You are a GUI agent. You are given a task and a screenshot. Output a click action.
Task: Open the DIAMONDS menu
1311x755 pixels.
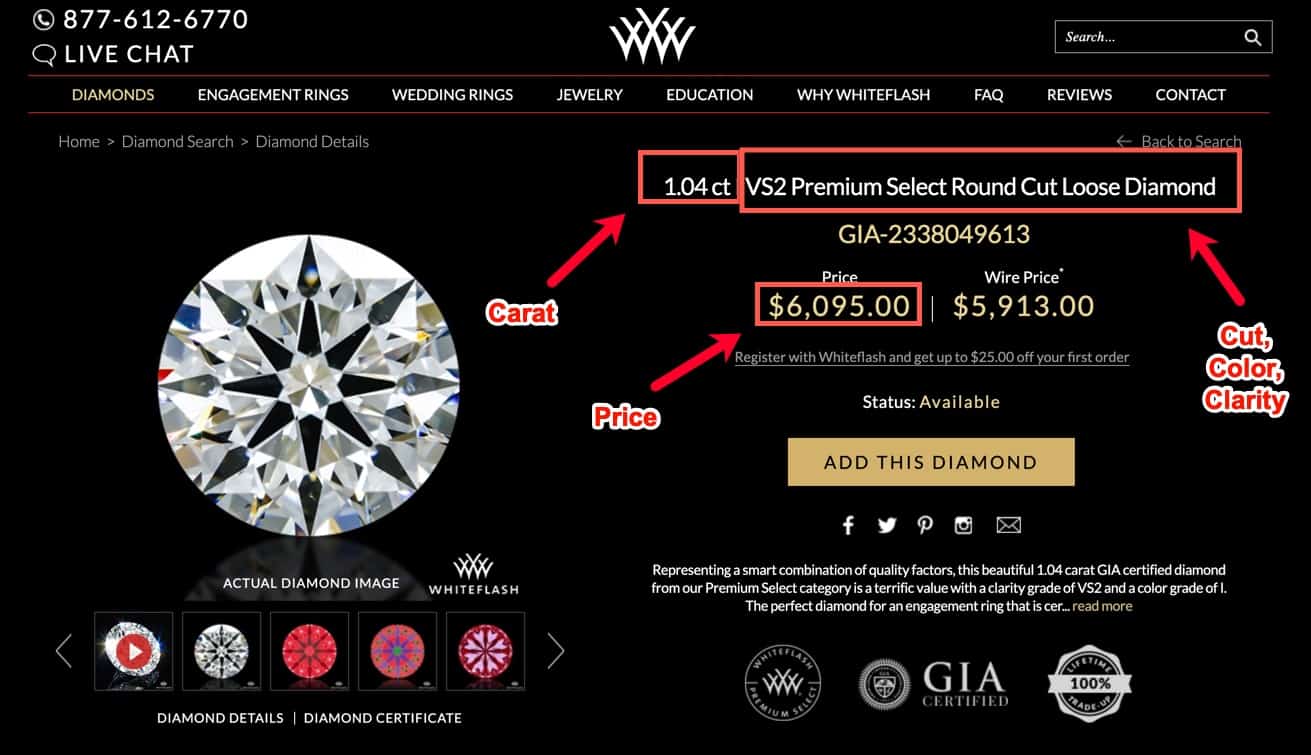pyautogui.click(x=113, y=94)
